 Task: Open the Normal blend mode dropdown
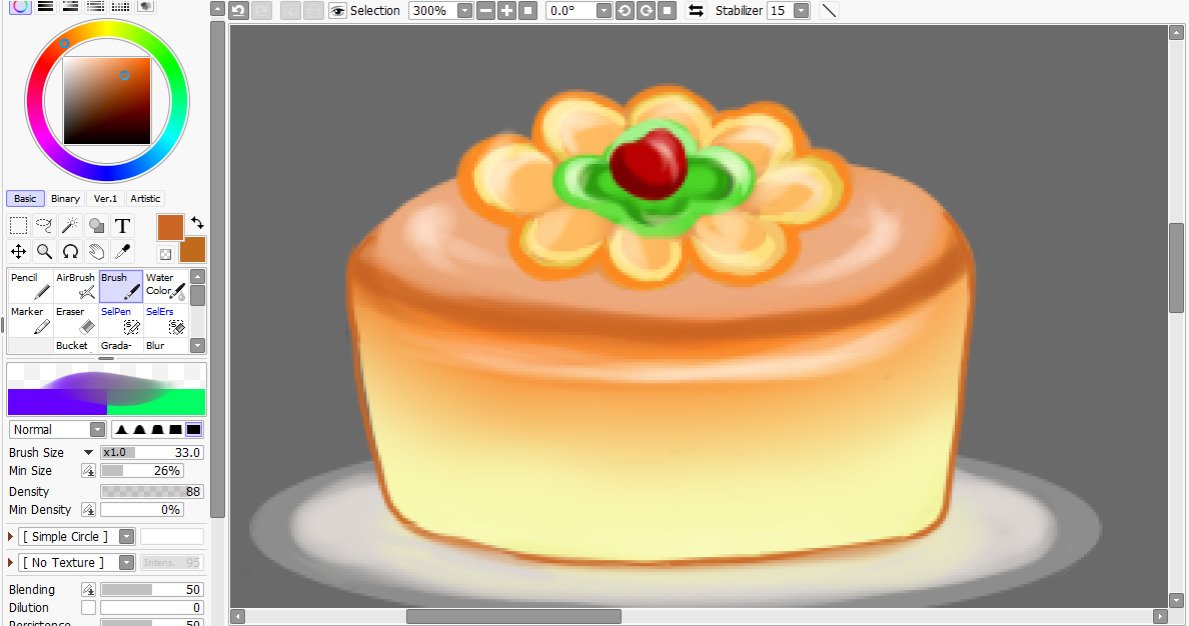point(97,430)
